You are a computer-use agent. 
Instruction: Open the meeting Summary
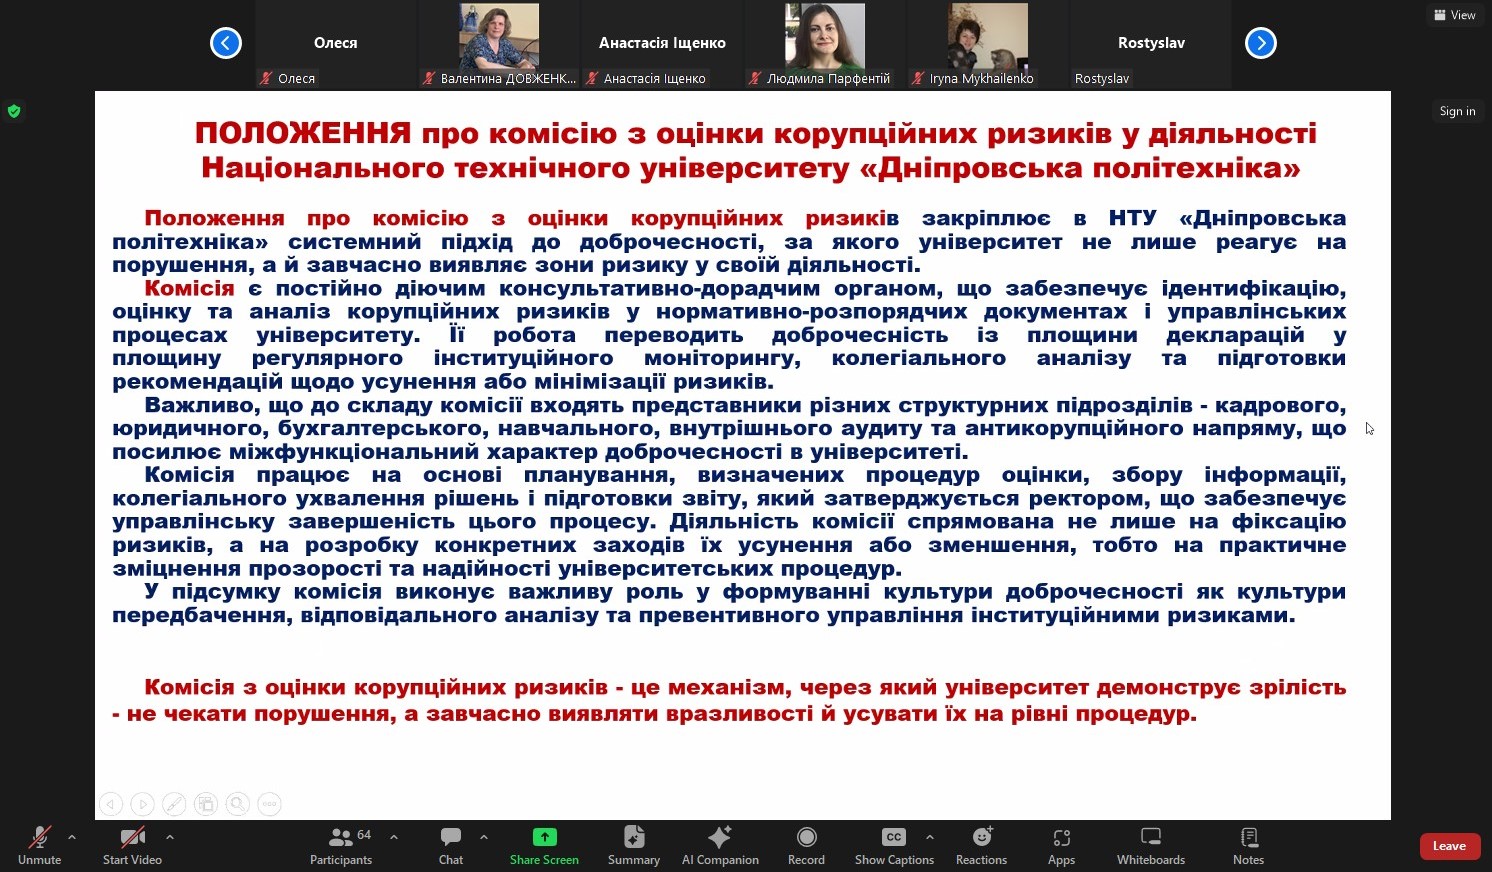tap(634, 845)
